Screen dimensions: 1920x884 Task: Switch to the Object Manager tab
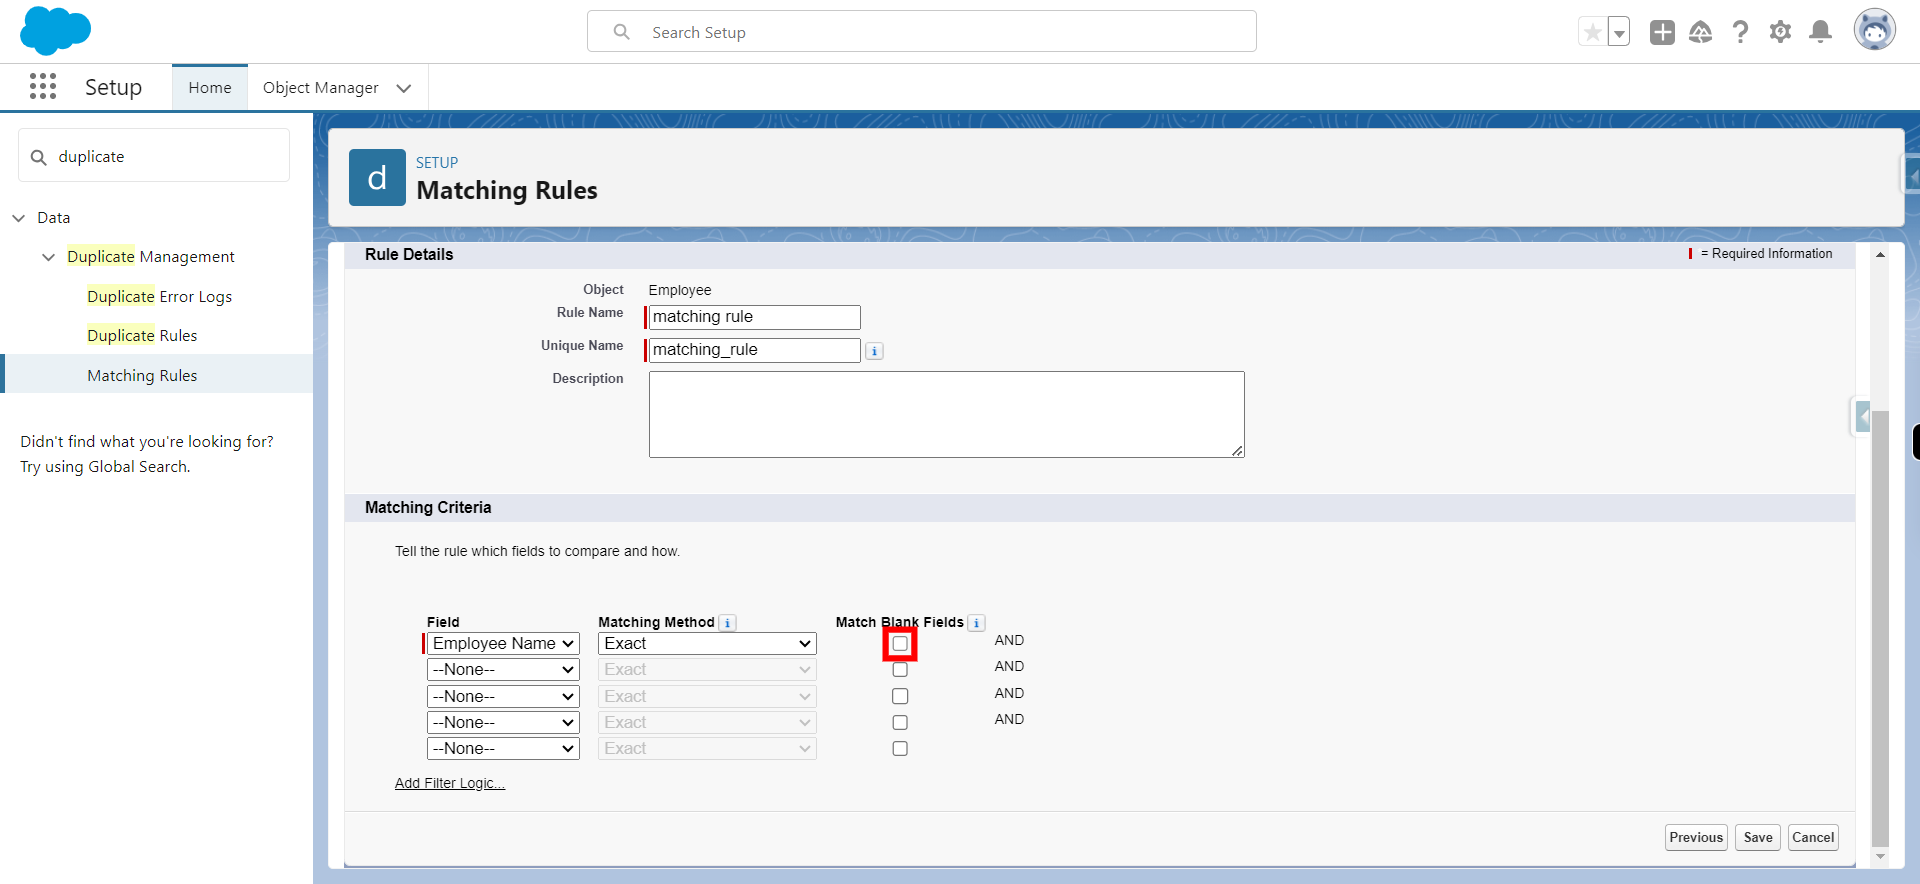(320, 87)
